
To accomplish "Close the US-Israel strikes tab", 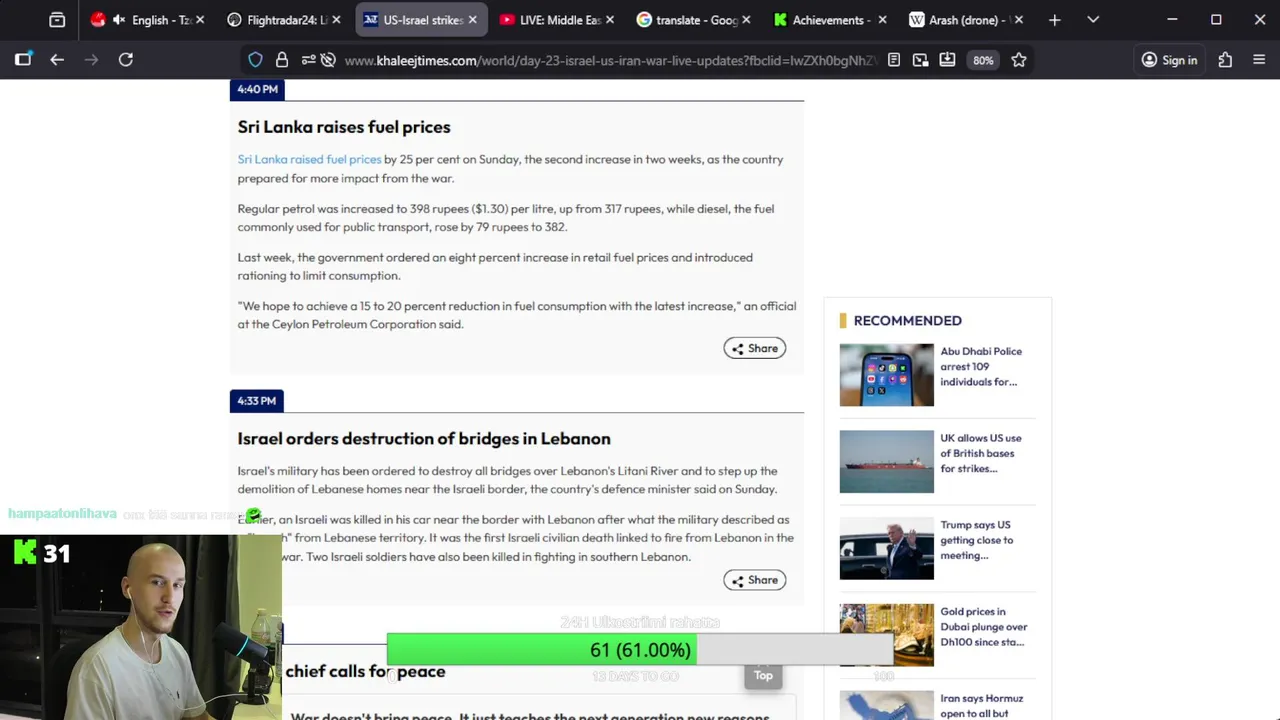I will click(x=473, y=20).
